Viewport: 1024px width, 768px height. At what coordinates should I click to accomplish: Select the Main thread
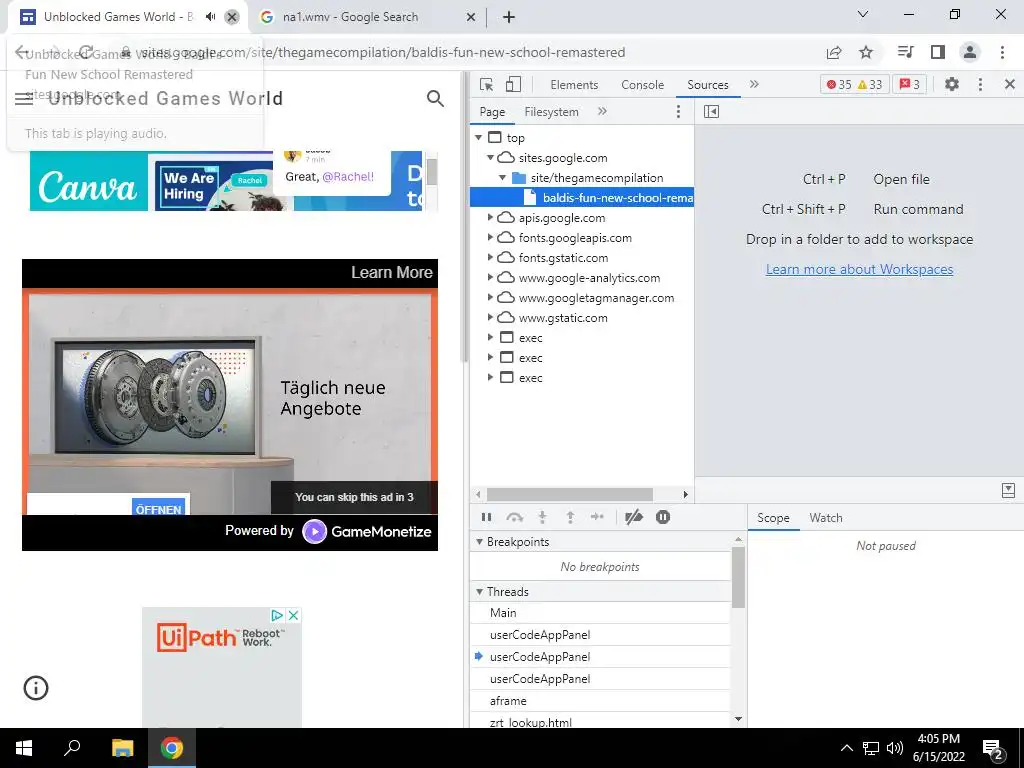[x=600, y=613]
